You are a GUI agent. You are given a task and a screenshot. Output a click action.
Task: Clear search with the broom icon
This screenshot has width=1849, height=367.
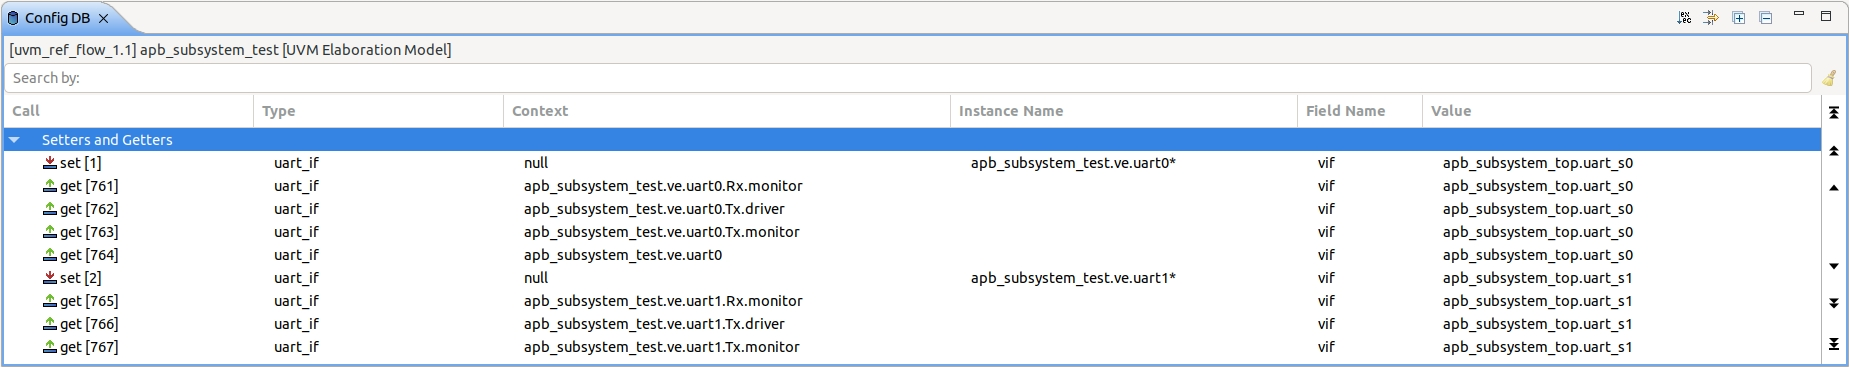coord(1829,78)
